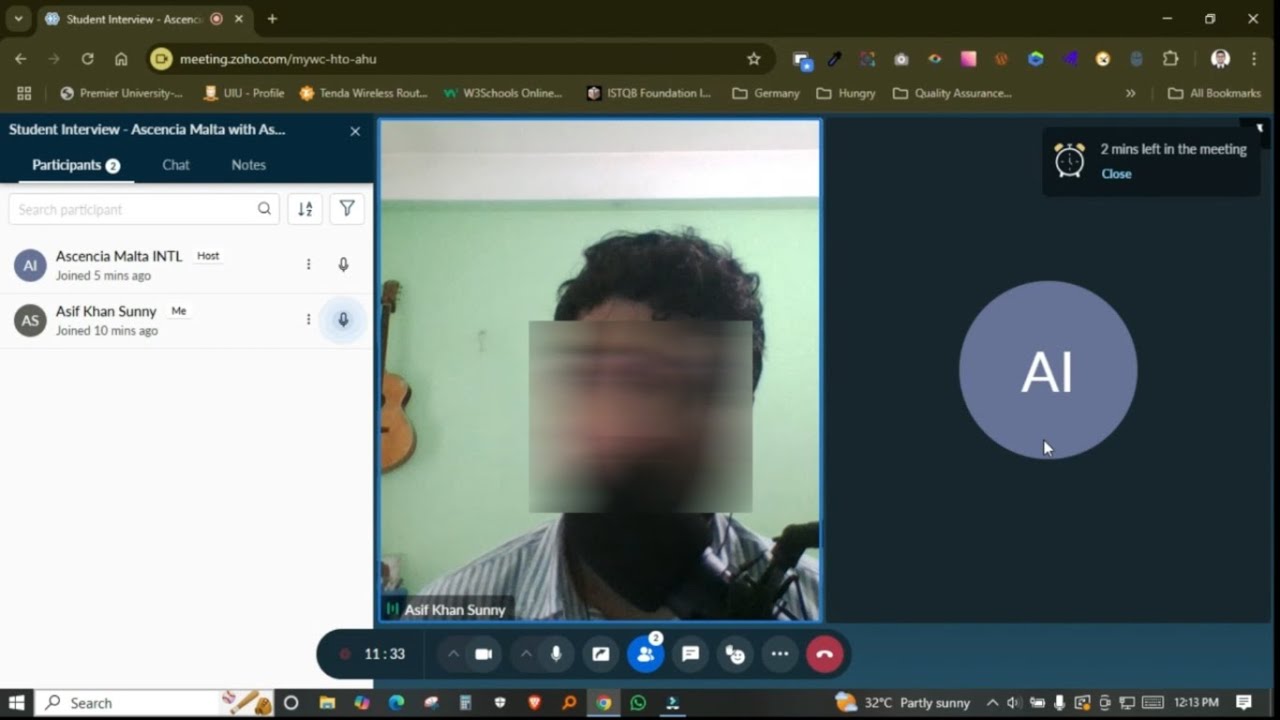Open the calculator from the taskbar
The width and height of the screenshot is (1280, 720).
pos(465,703)
